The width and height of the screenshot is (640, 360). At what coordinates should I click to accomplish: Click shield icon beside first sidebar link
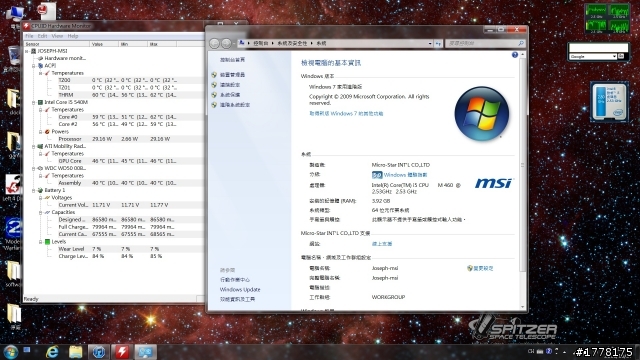214,75
